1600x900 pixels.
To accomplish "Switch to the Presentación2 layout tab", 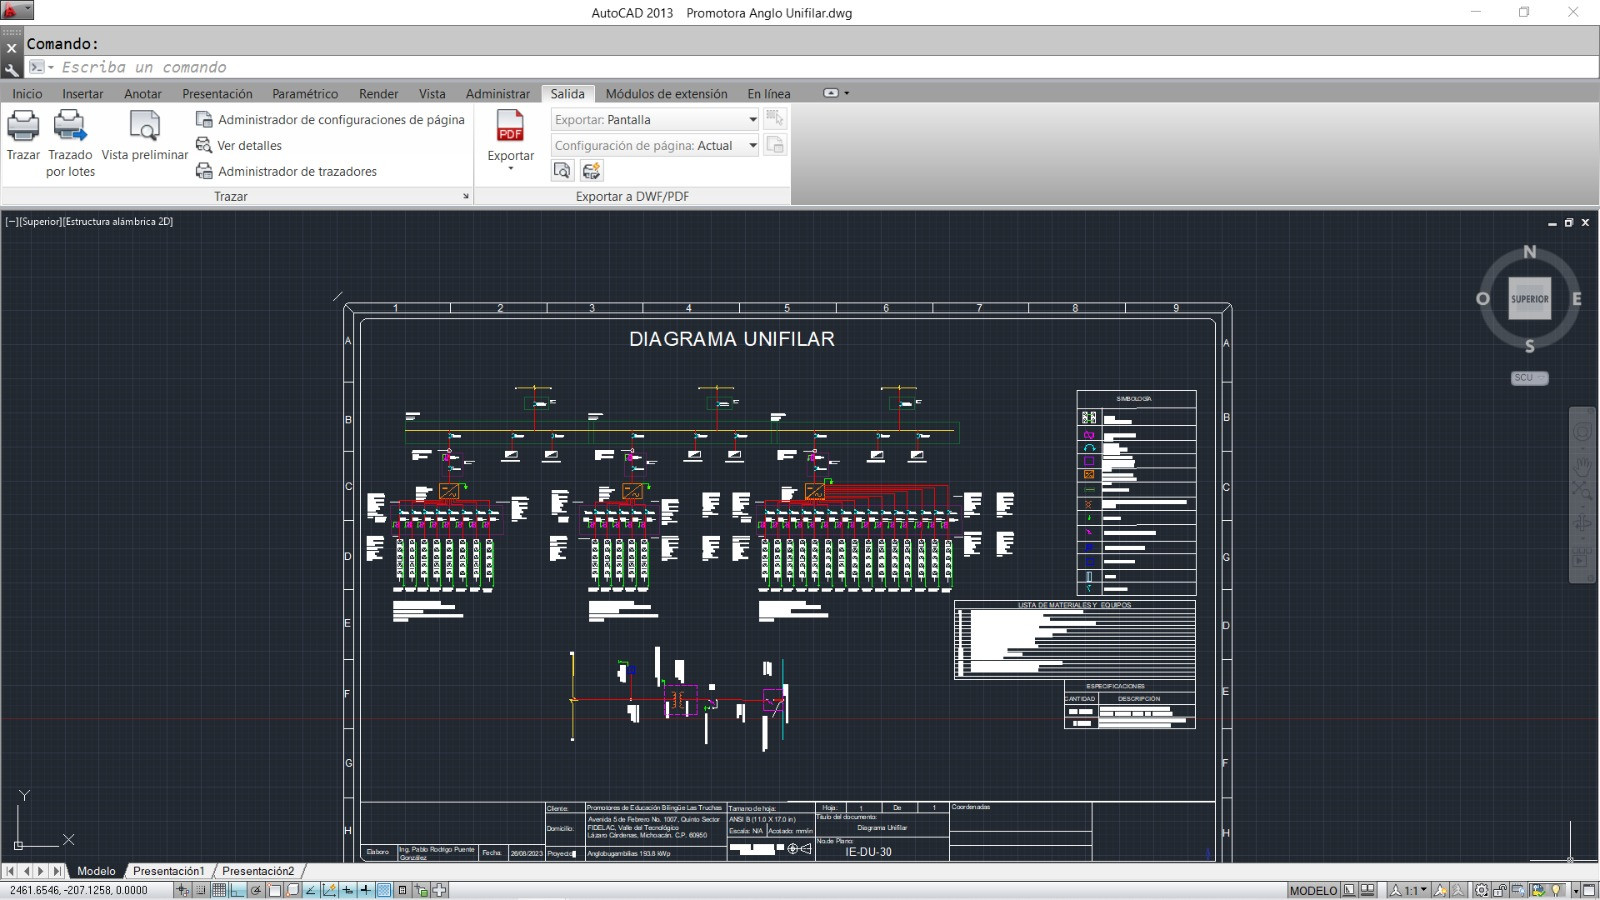I will pos(258,871).
